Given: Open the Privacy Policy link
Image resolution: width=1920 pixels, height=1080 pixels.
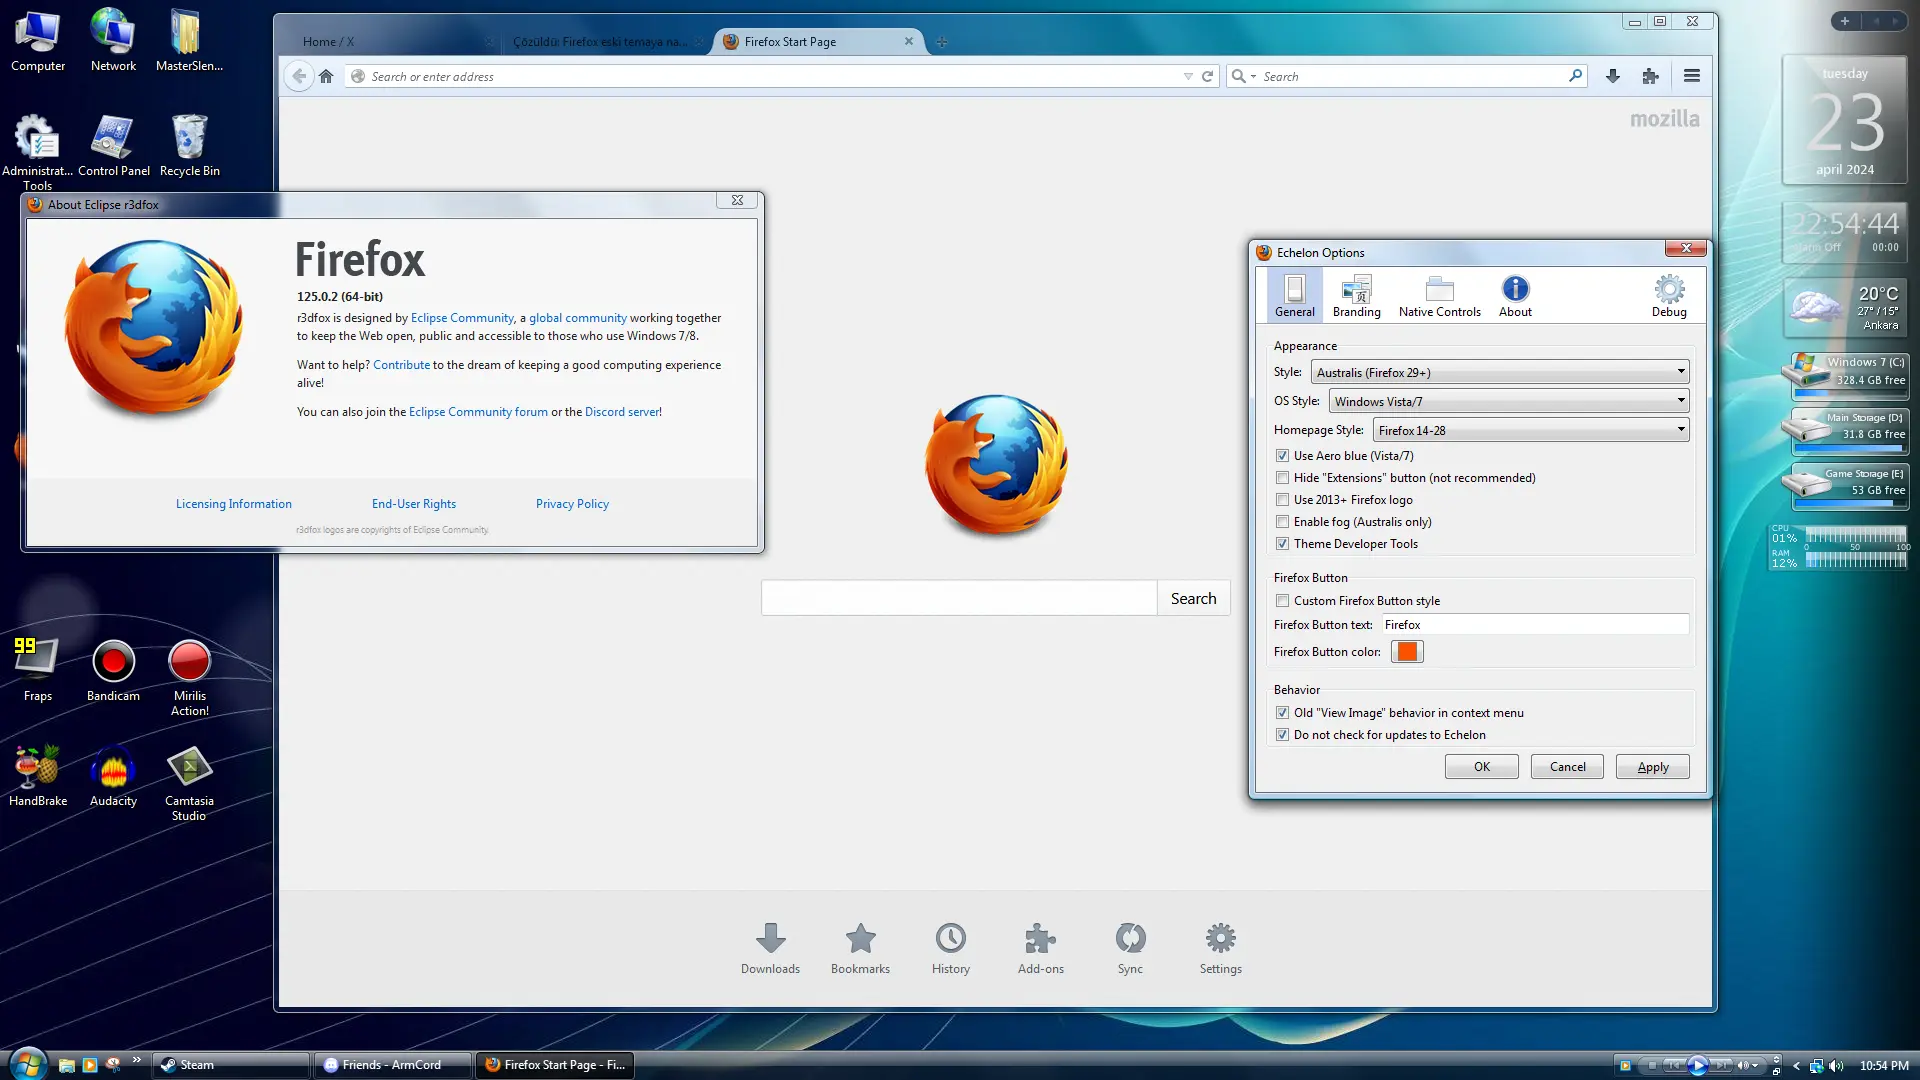Looking at the screenshot, I should (572, 504).
